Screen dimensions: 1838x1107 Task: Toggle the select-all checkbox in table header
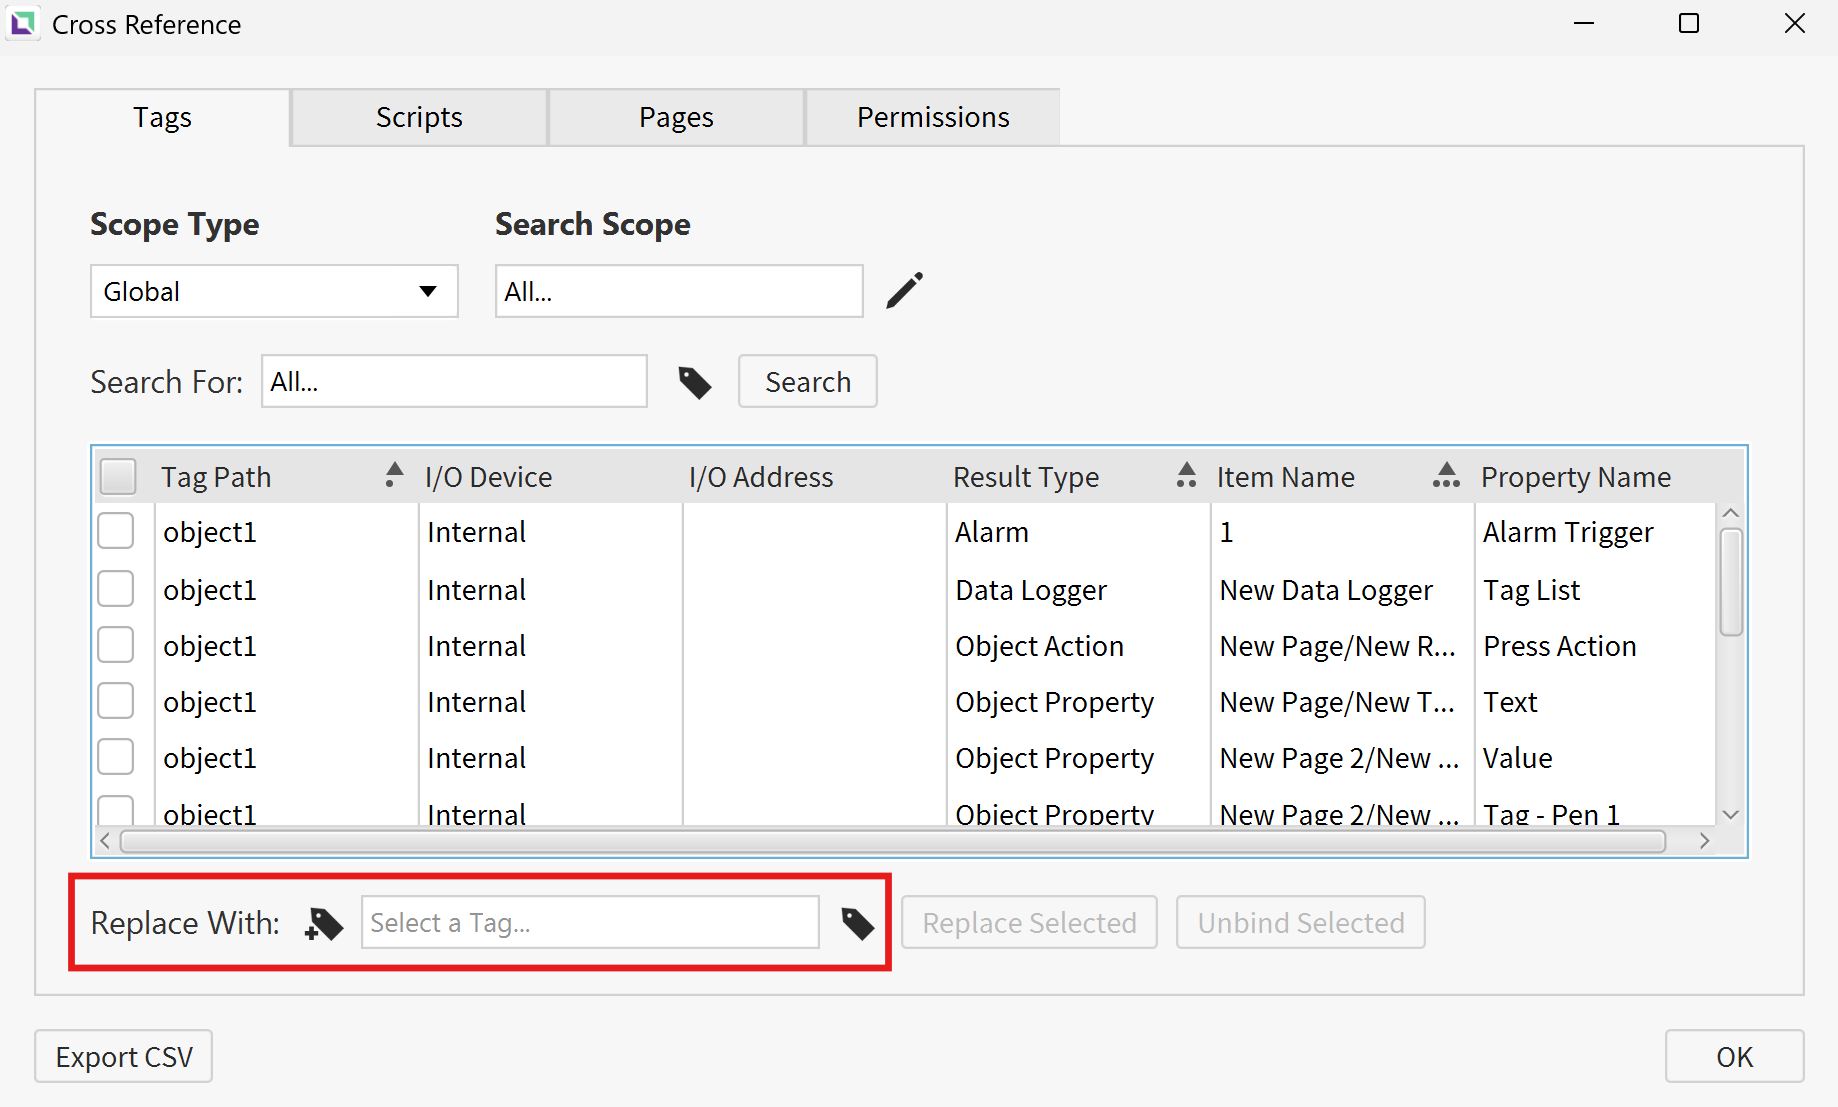click(118, 476)
